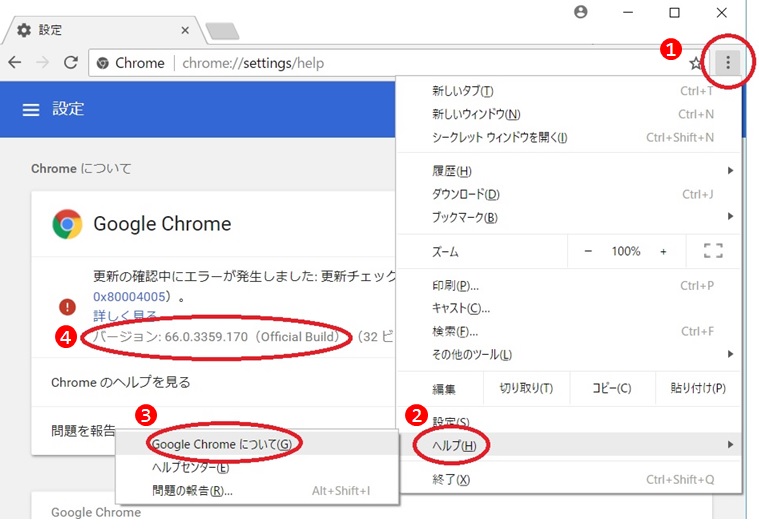Toggle fullscreen icon in zoom row
Image resolution: width=759 pixels, height=531 pixels.
713,251
